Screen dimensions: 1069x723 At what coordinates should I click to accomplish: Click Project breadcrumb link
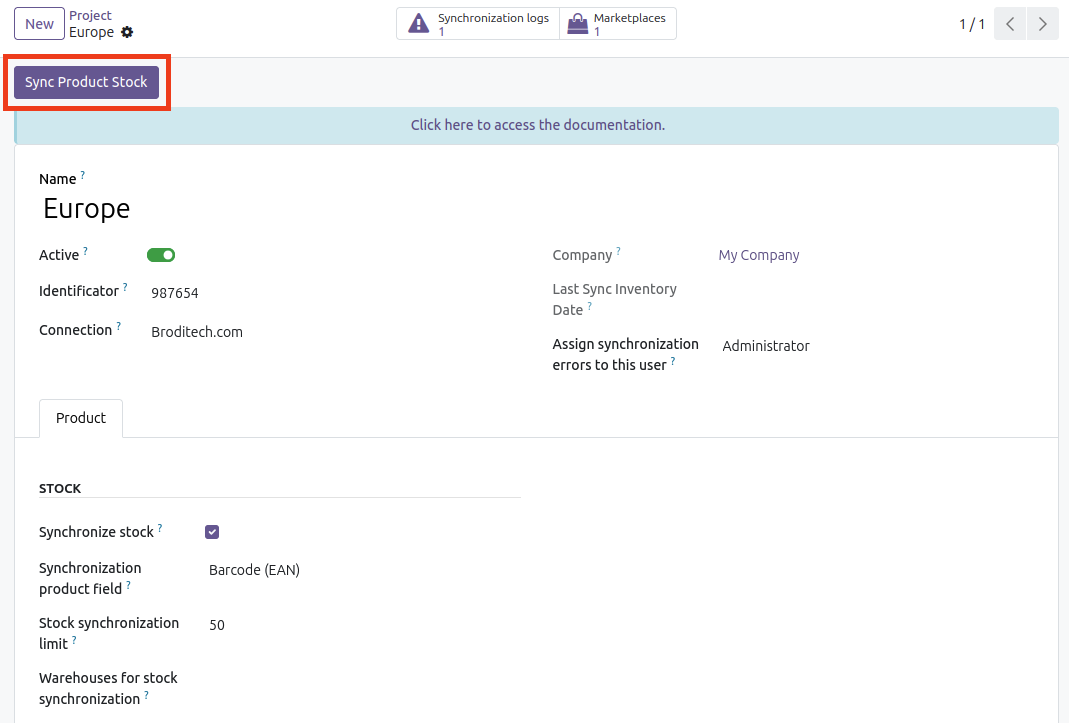pyautogui.click(x=90, y=16)
